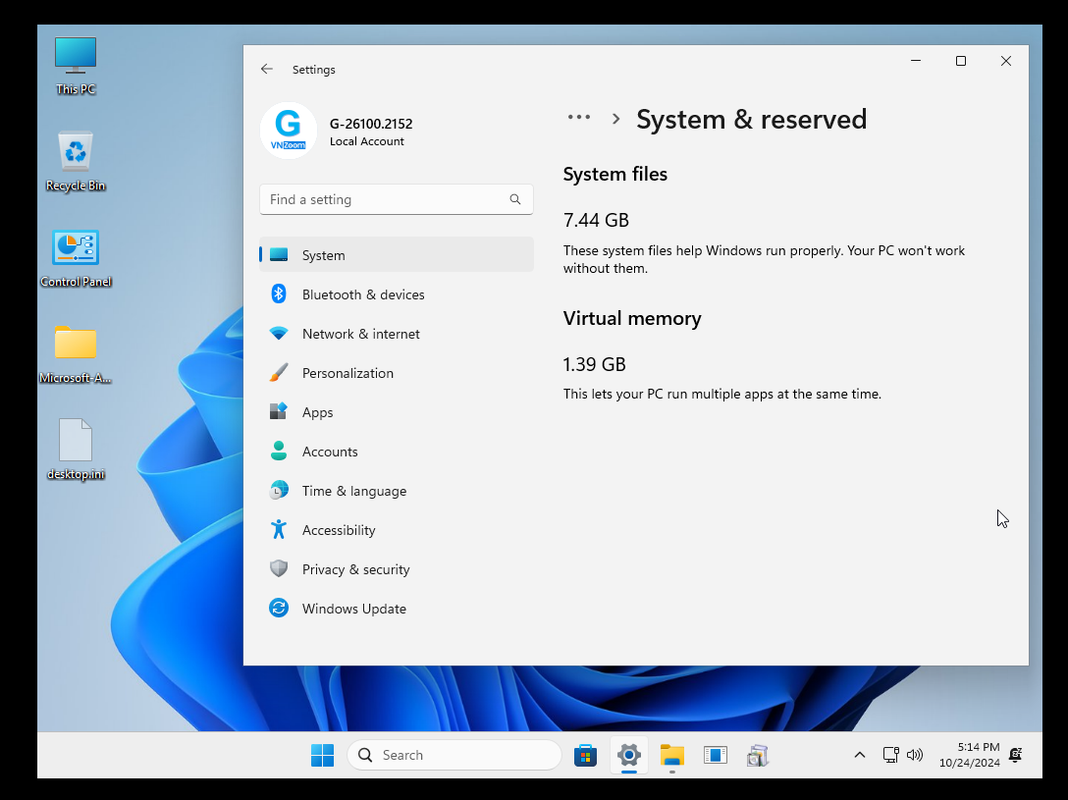Viewport: 1068px width, 800px height.
Task: Select the Control Panel desktop icon
Action: point(76,259)
